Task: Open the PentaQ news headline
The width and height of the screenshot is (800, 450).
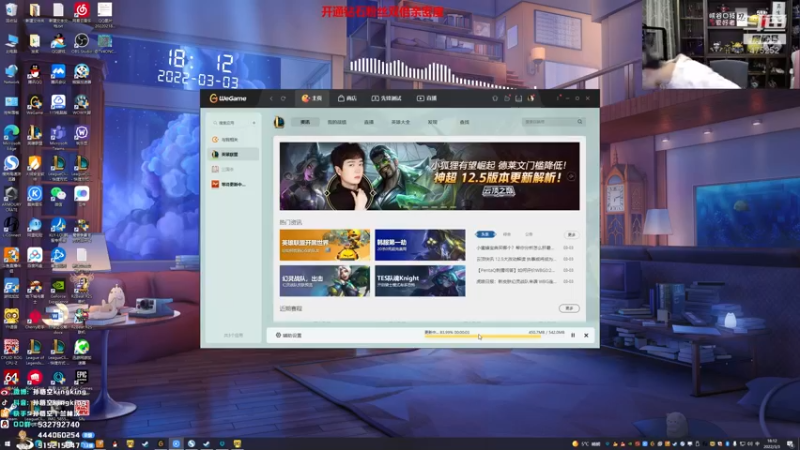Action: coord(515,270)
